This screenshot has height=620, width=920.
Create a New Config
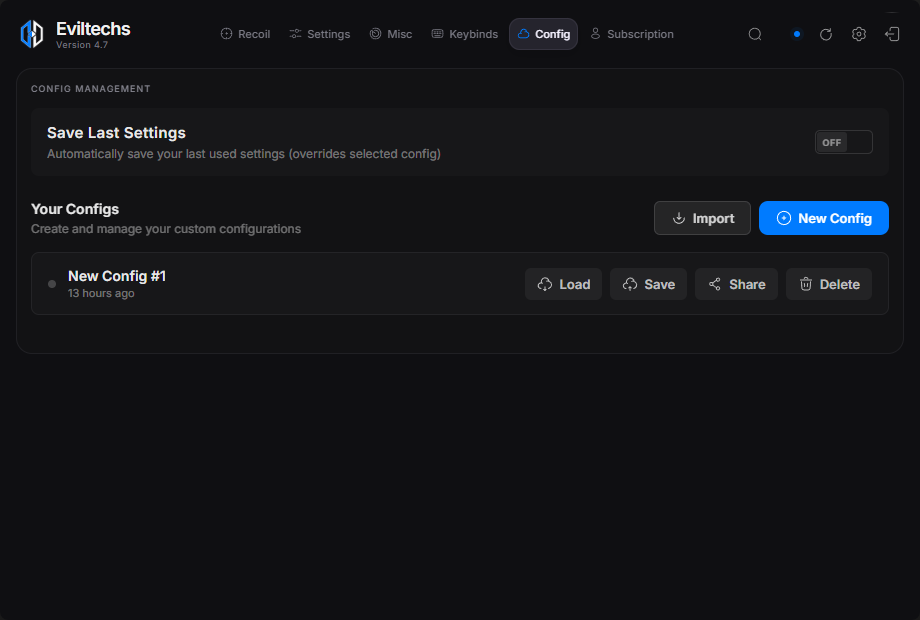824,218
